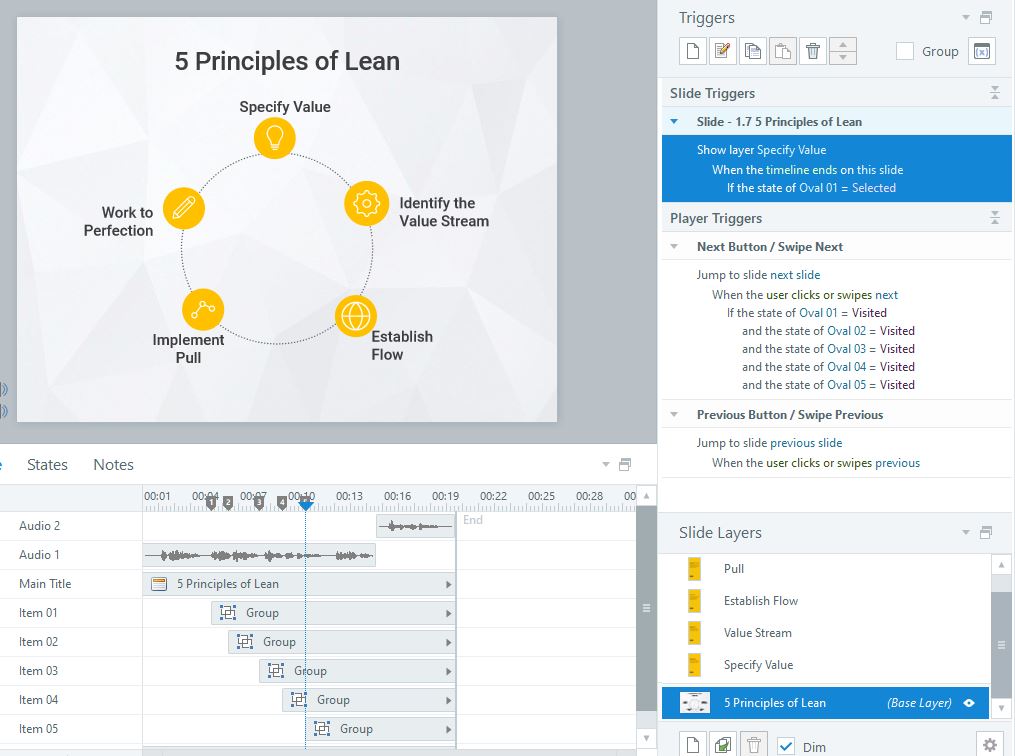Click the Implement Pull connected-nodes icon
The image size is (1015, 756).
(x=203, y=309)
